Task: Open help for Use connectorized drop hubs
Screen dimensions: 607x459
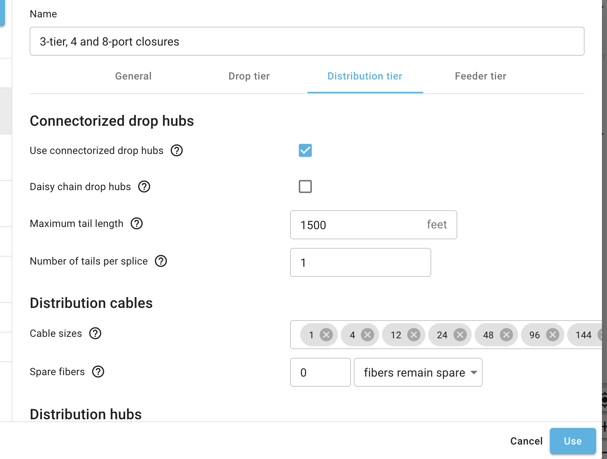Action: coord(177,150)
